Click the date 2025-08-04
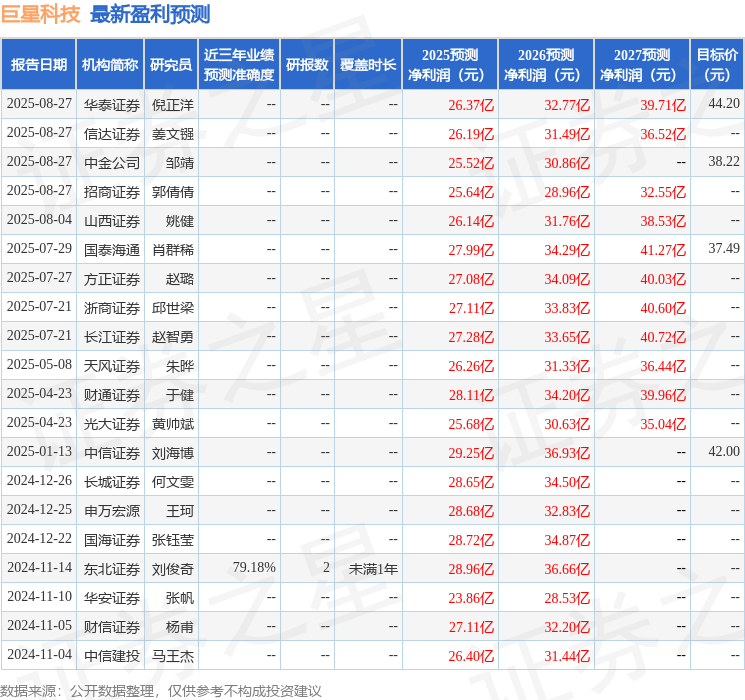This screenshot has width=745, height=700. [x=39, y=220]
